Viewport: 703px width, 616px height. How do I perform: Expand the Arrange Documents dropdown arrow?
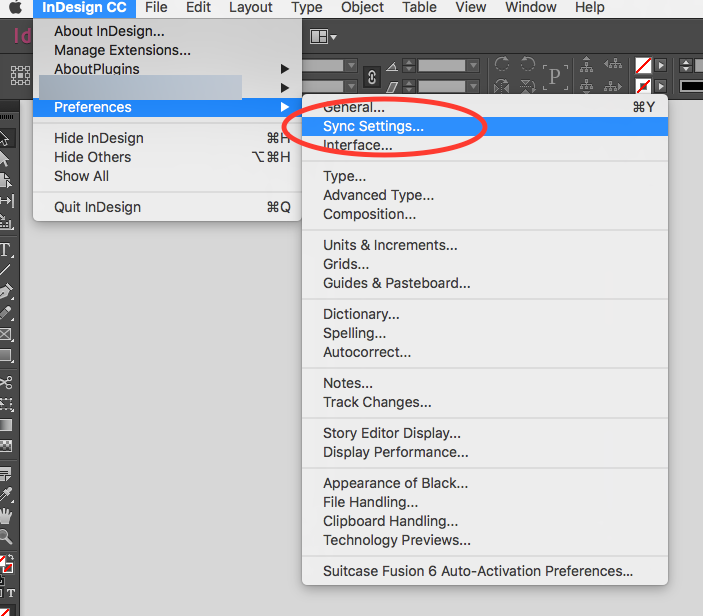click(334, 38)
